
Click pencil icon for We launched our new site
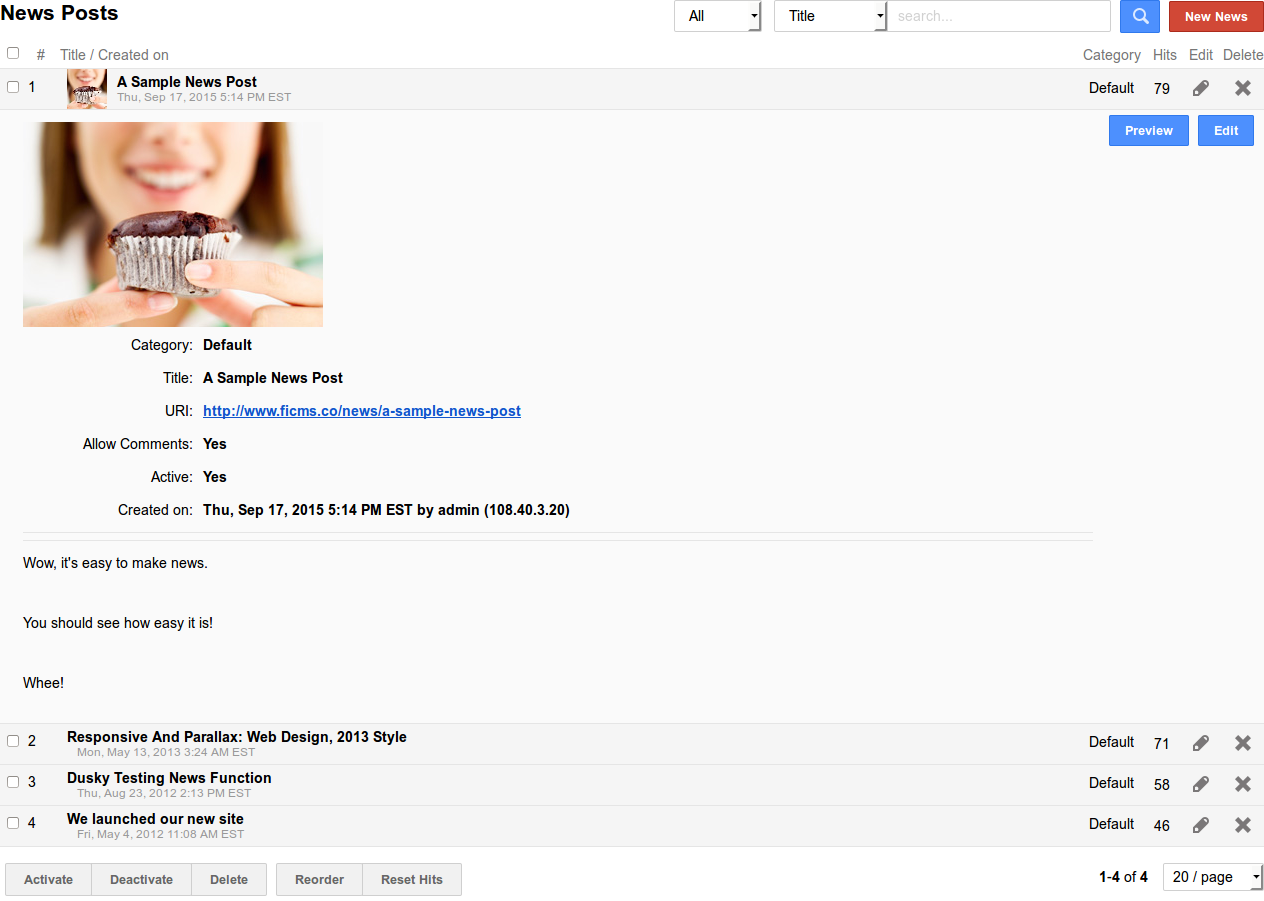pyautogui.click(x=1201, y=825)
